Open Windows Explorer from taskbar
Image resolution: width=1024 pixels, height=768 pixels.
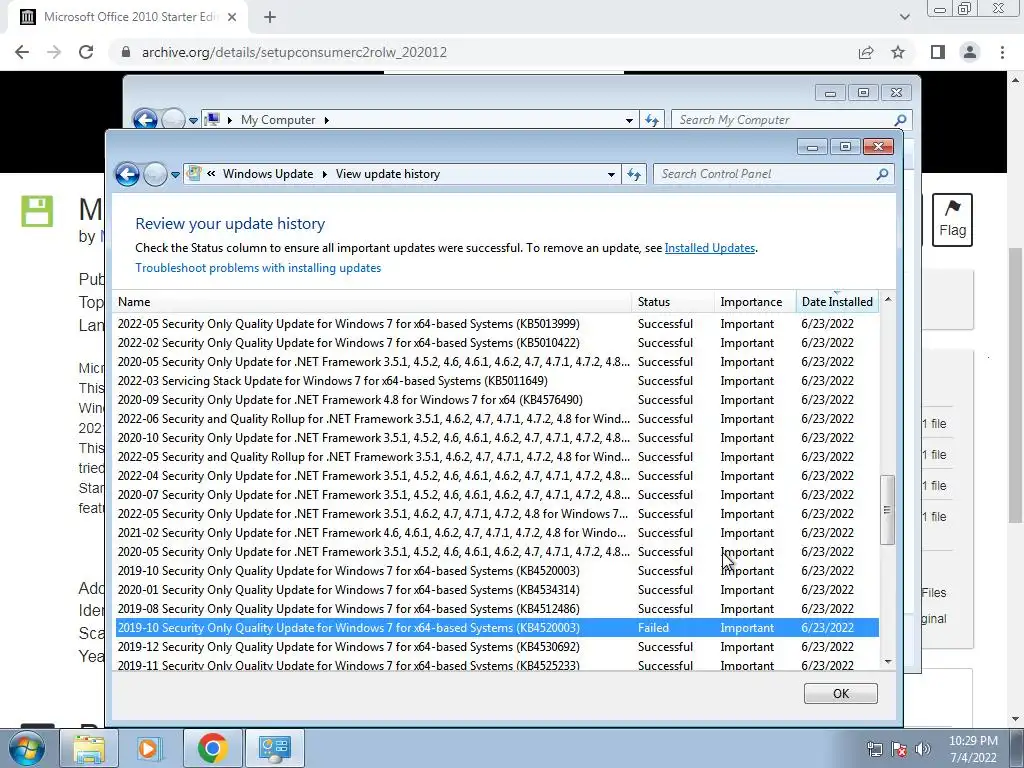89,748
